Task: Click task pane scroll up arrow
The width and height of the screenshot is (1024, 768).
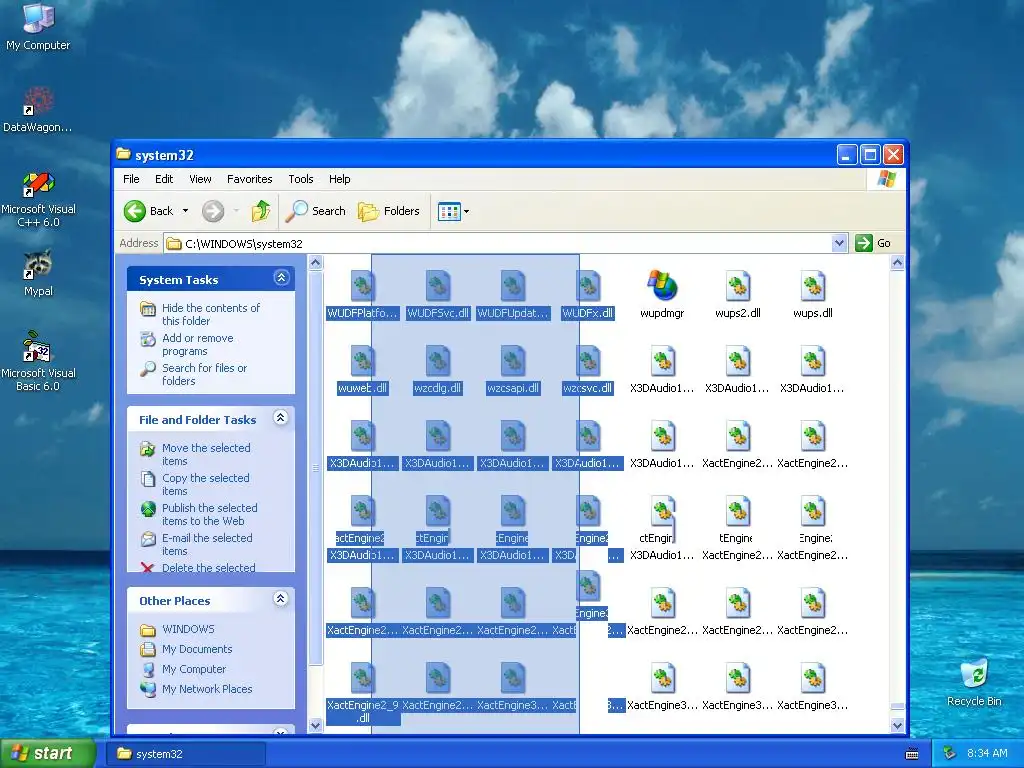Action: 315,263
